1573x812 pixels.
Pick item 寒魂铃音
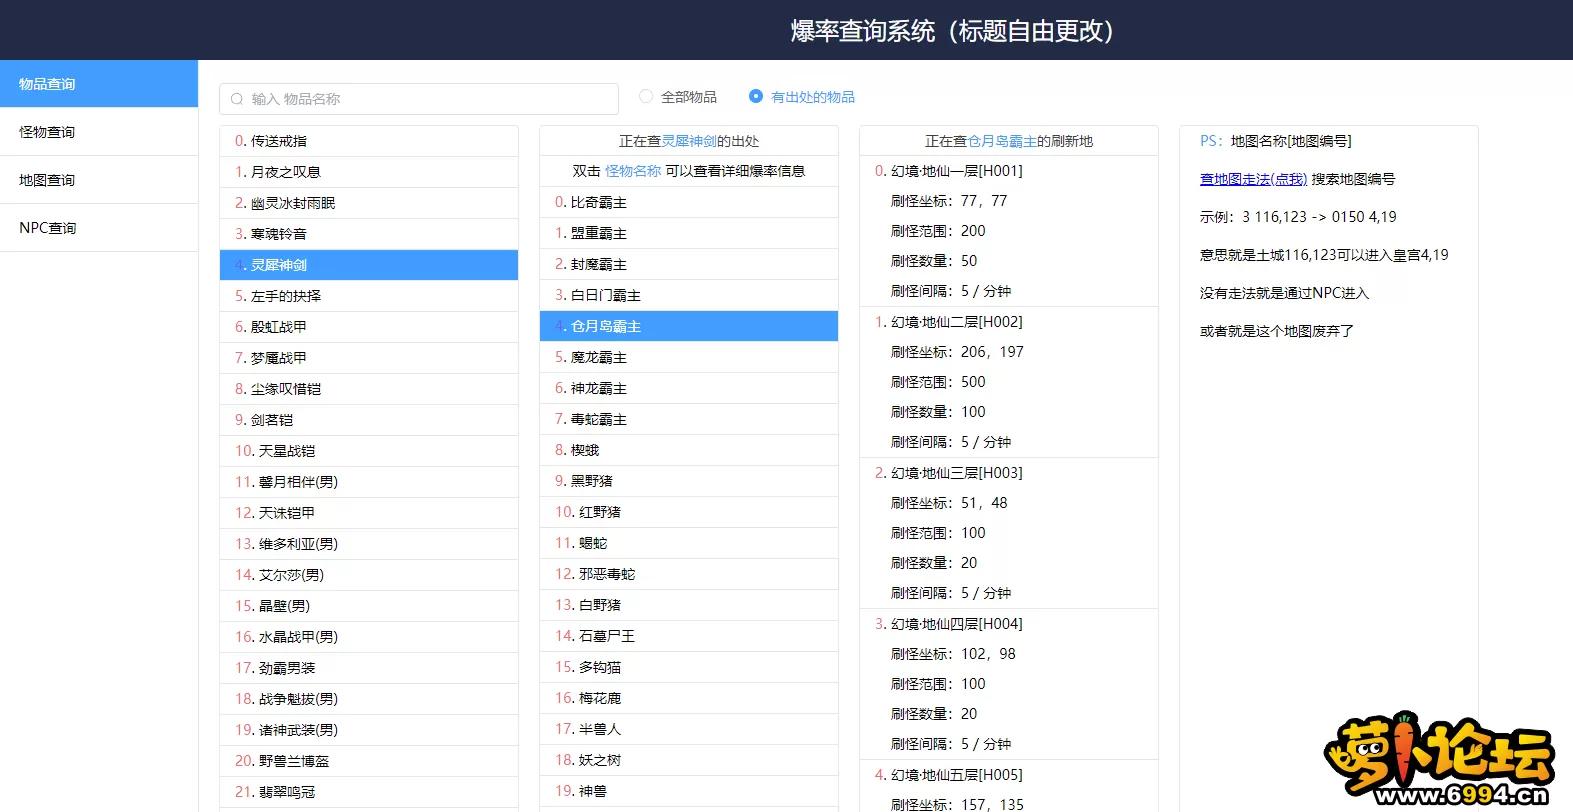(369, 234)
